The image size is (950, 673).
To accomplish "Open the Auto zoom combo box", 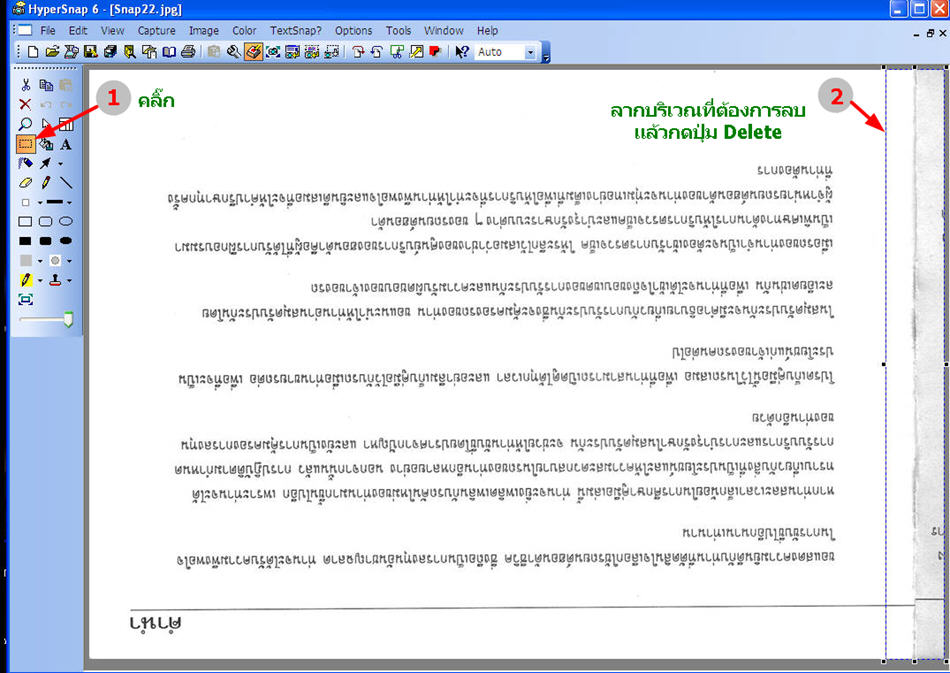I will [530, 52].
